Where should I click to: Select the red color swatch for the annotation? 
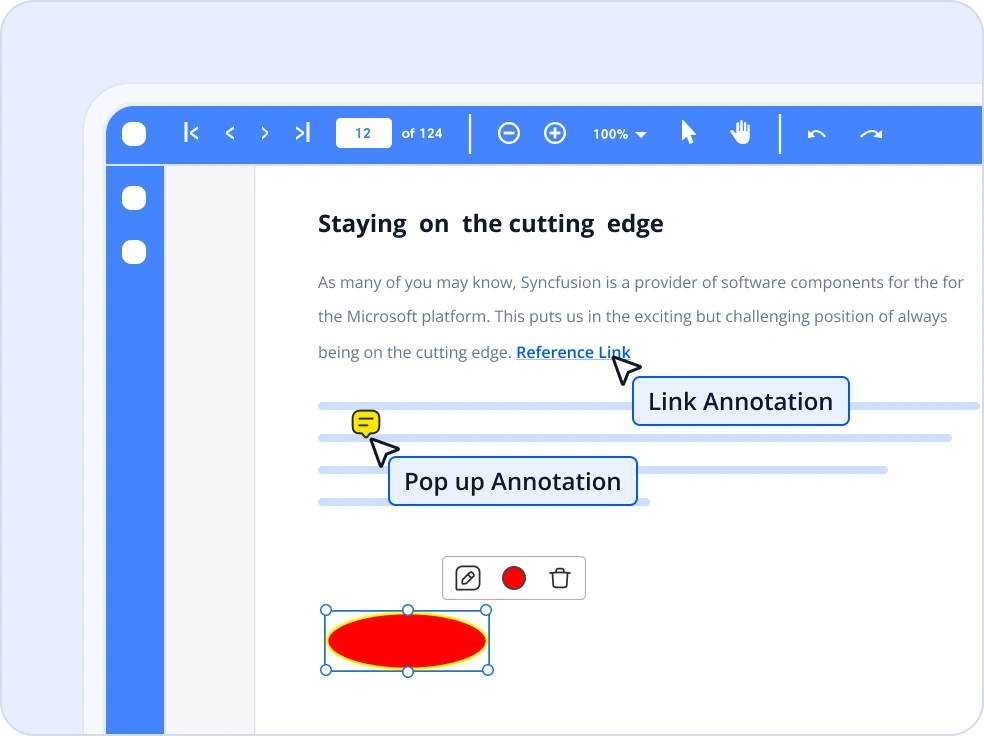(x=514, y=578)
